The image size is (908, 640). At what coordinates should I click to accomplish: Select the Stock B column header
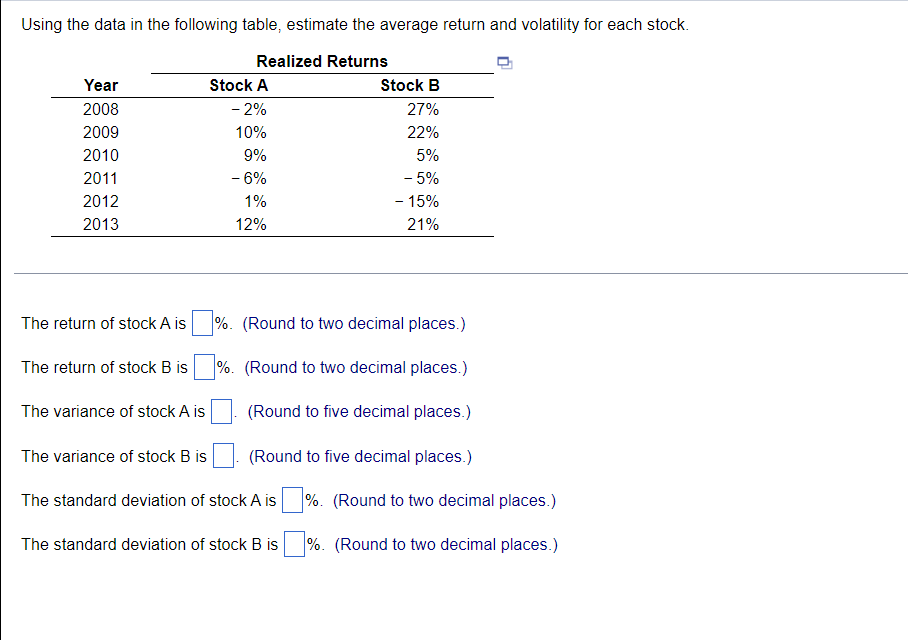pos(410,85)
